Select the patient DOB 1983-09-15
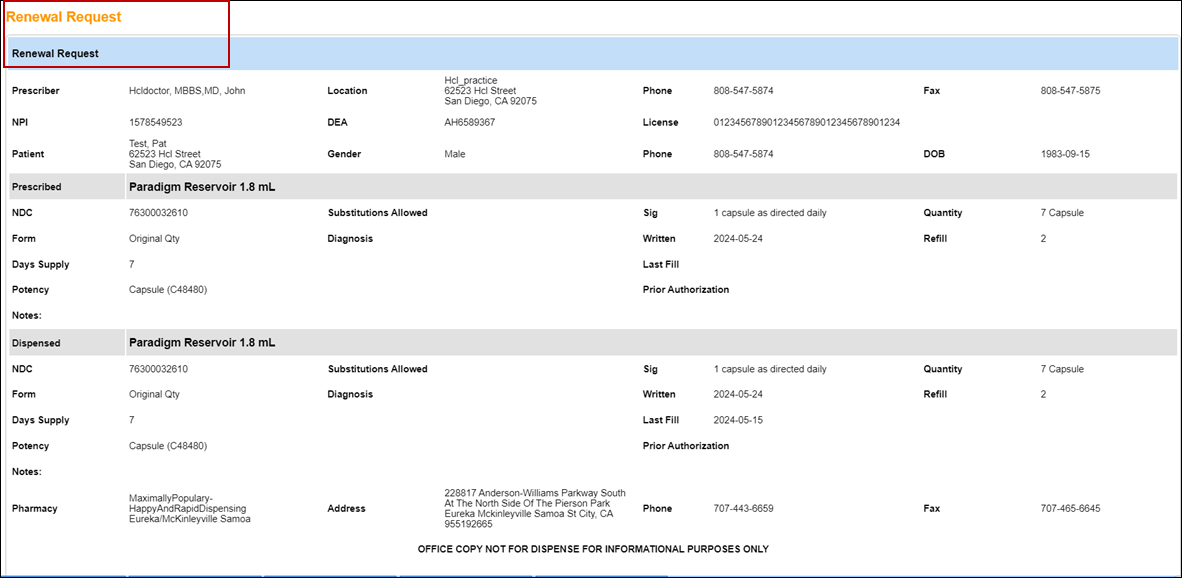Screen dimensions: 1182x578 [1065, 155]
